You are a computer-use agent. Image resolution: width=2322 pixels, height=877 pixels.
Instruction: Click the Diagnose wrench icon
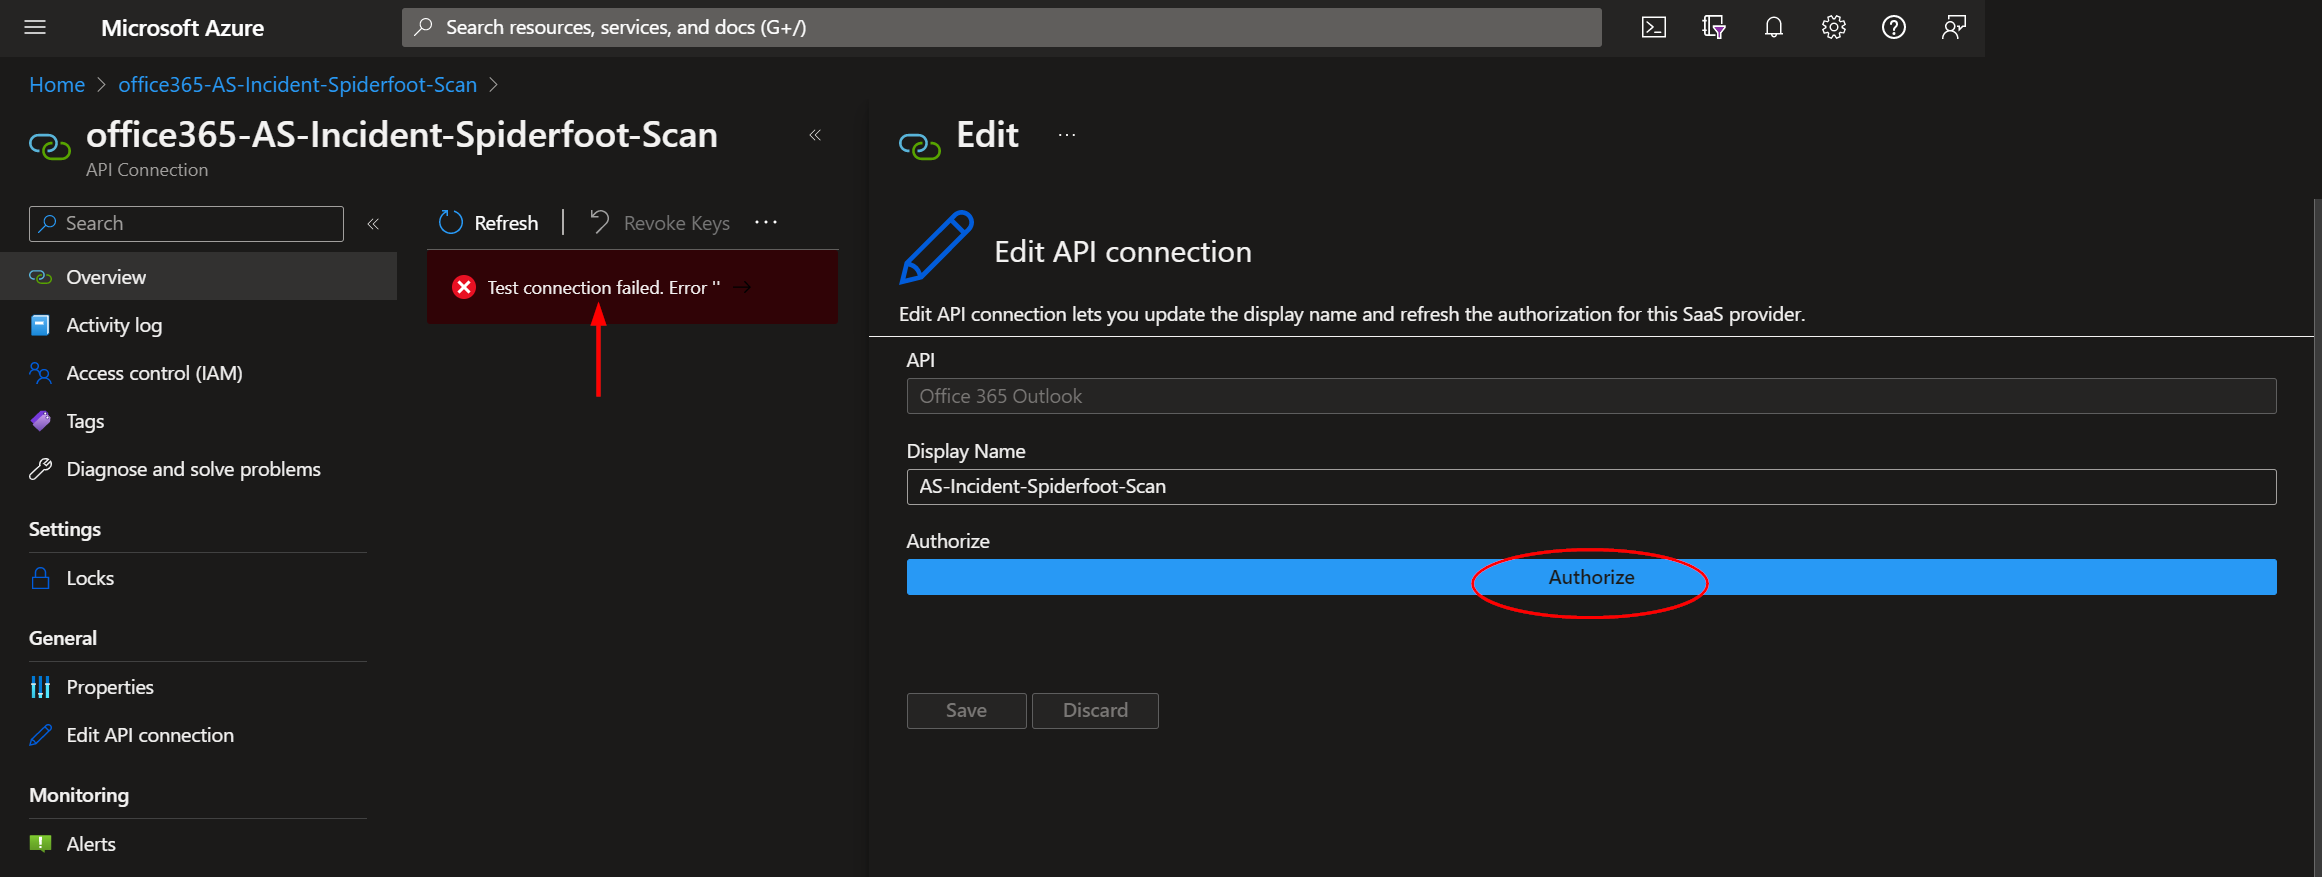[40, 469]
